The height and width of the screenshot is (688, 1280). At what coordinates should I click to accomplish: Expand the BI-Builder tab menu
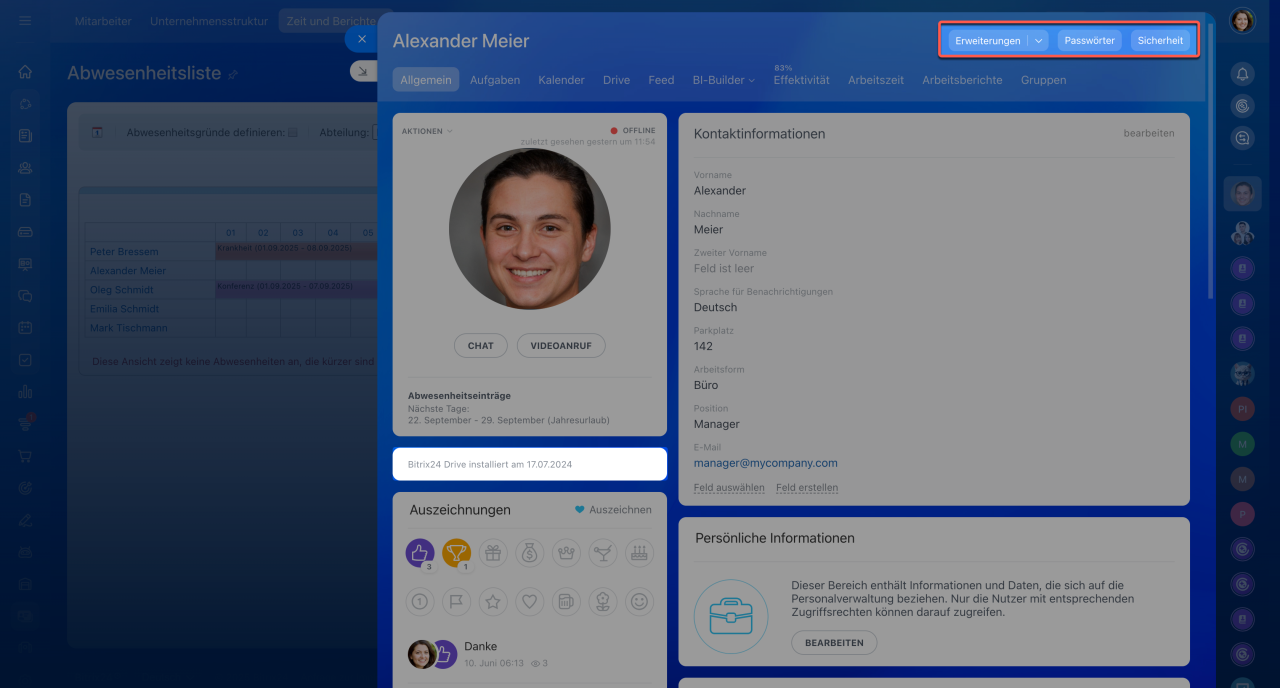[723, 80]
